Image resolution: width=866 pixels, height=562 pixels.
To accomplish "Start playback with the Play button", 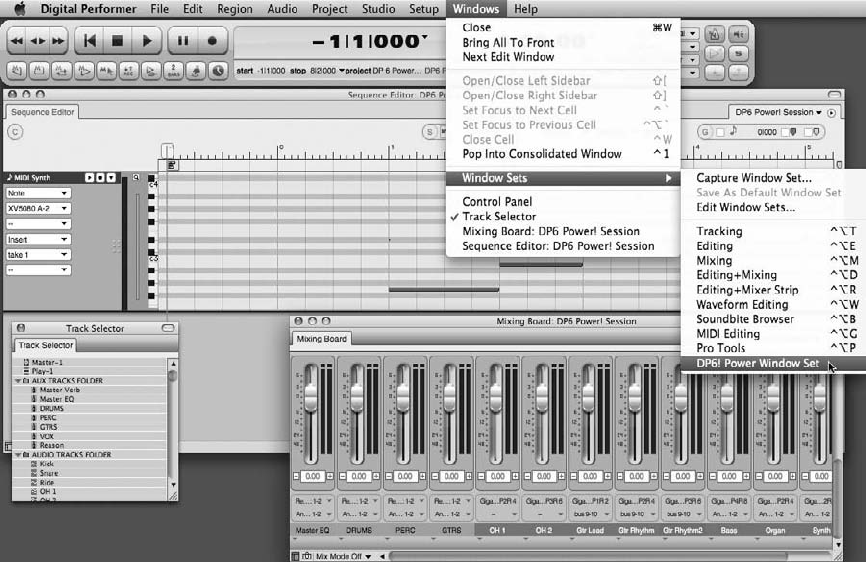I will pos(146,40).
